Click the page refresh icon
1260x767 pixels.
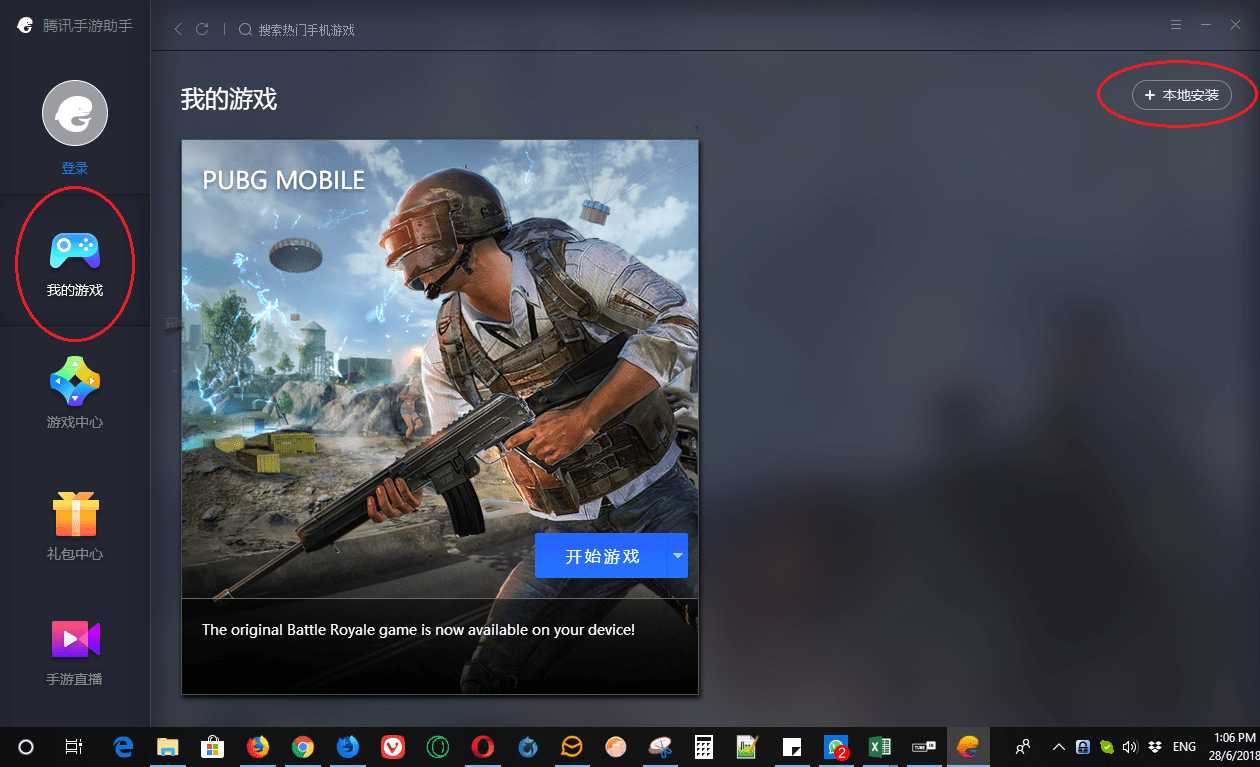pos(203,29)
